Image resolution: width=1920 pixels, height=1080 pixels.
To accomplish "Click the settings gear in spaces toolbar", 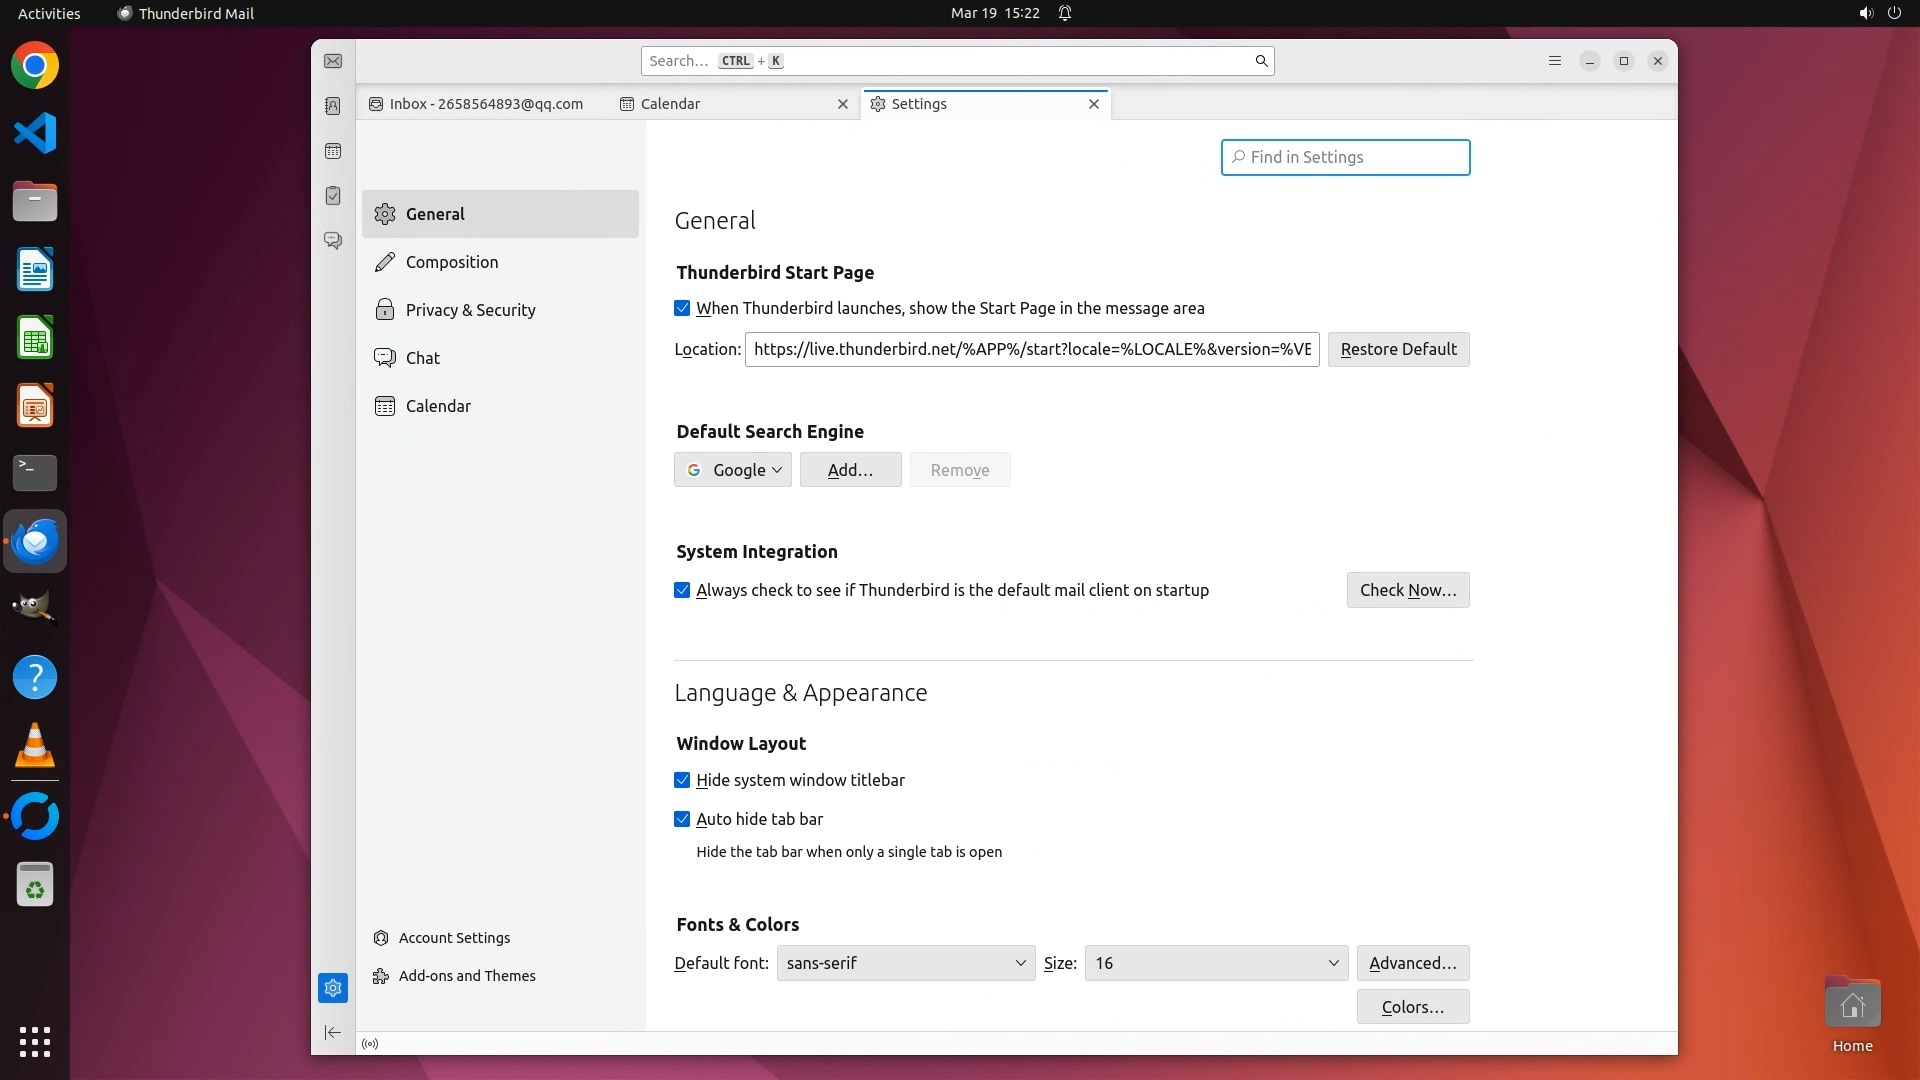I will tap(333, 988).
